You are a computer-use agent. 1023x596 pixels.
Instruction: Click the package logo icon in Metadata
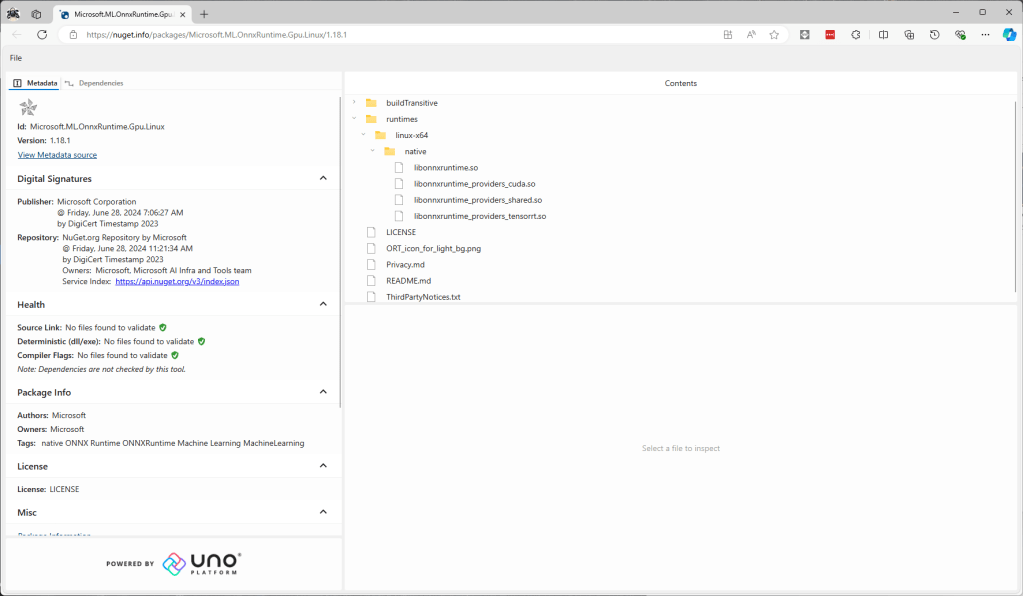click(x=28, y=108)
